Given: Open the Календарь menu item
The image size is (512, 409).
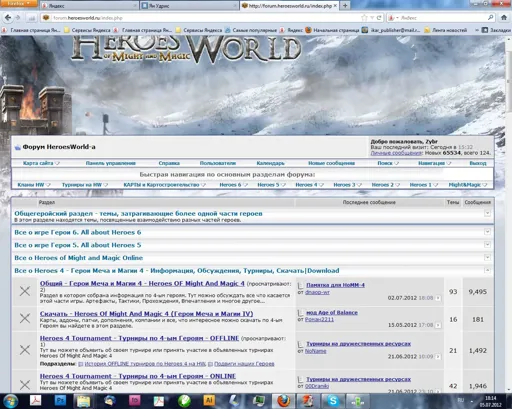Looking at the screenshot, I should click(270, 163).
